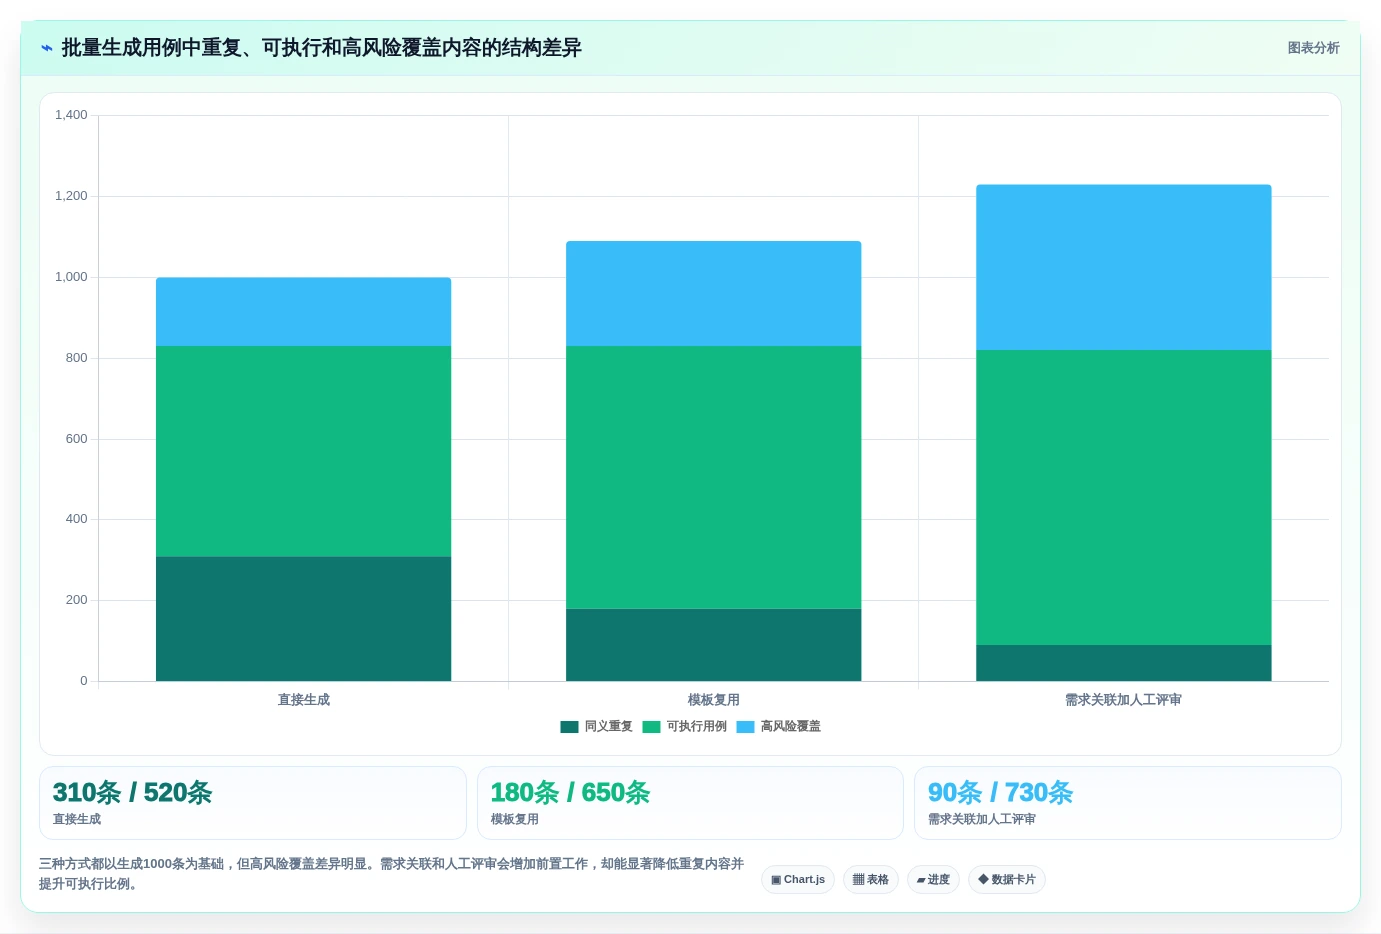1381x934 pixels.
Task: Open the 310条 / 520条 直接生成 card
Action: coord(253,803)
